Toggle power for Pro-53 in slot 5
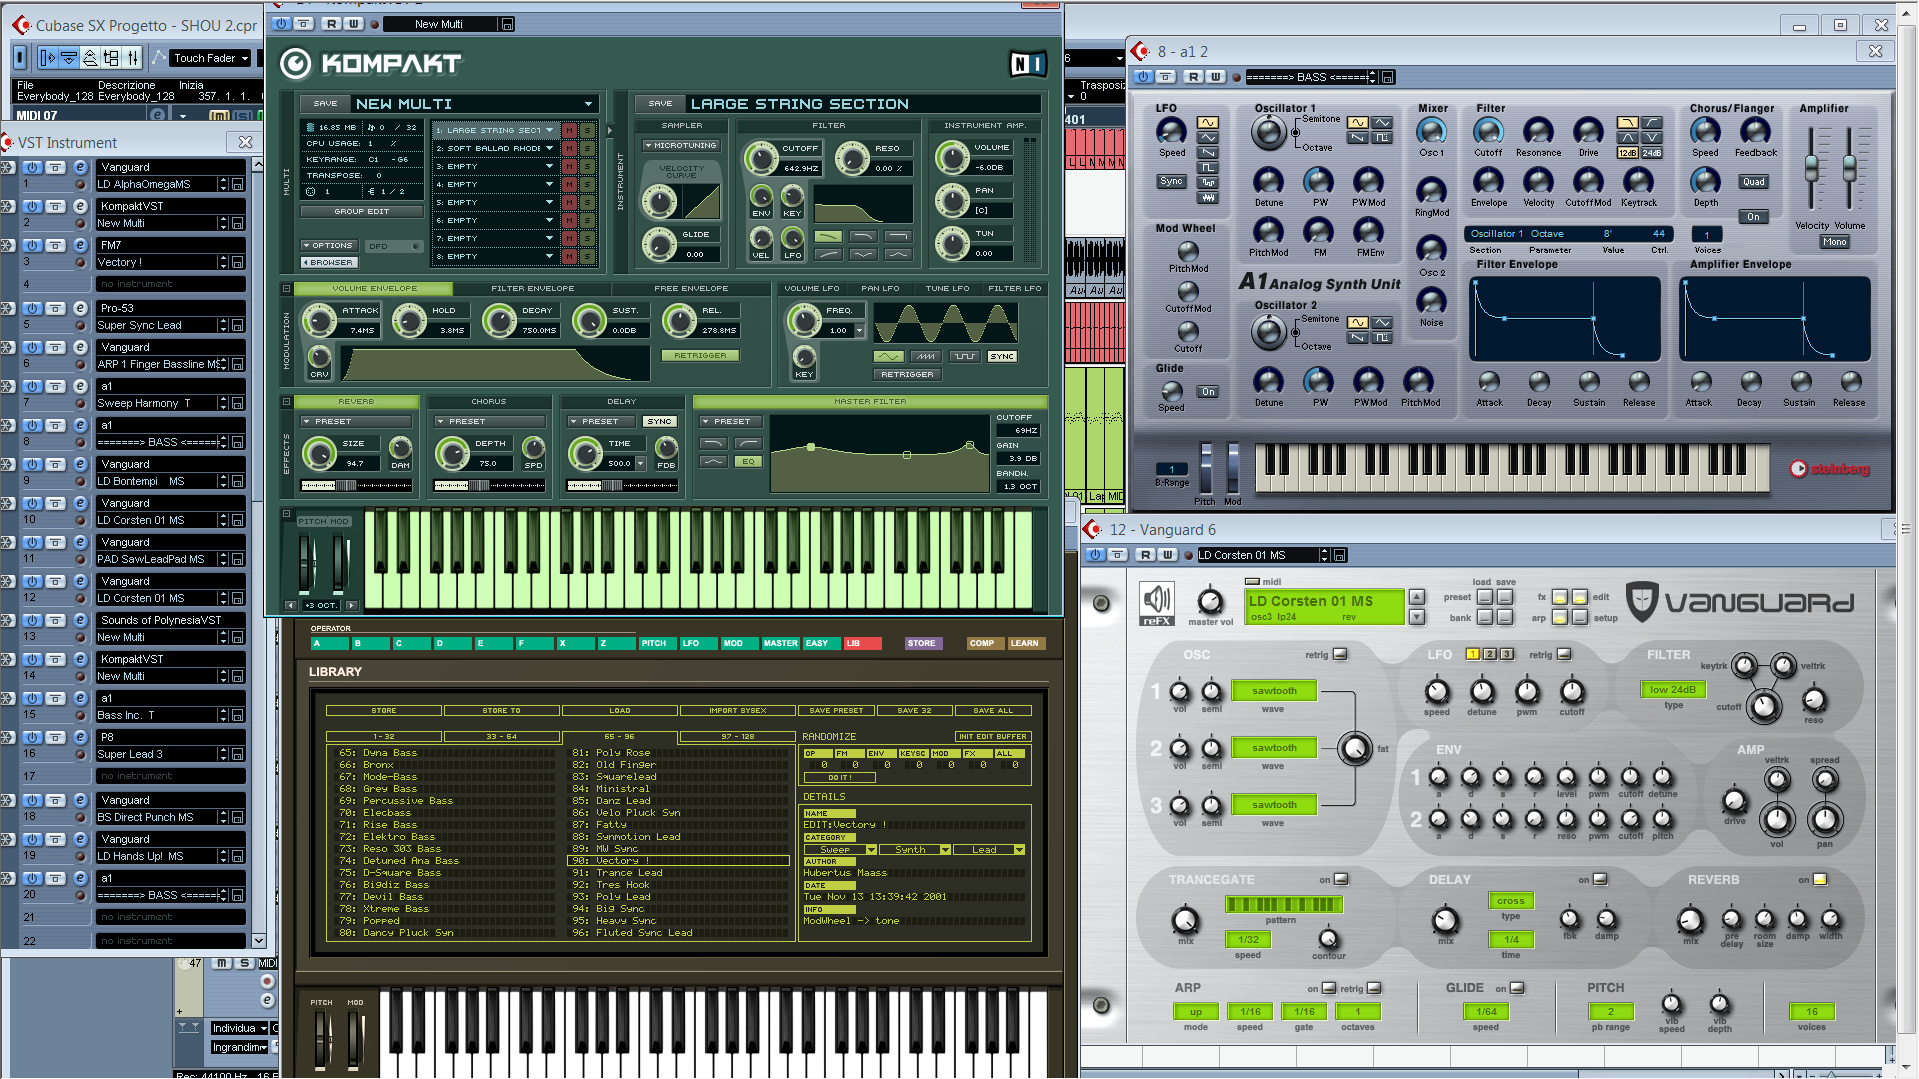Viewport: 1919px width, 1079px height. pyautogui.click(x=32, y=308)
